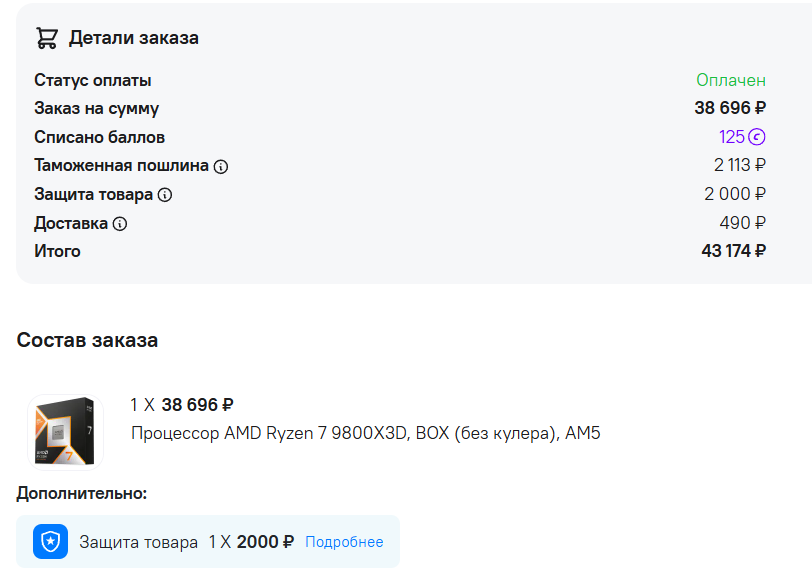Click the Итого total 43 174 ₽

pos(733,251)
